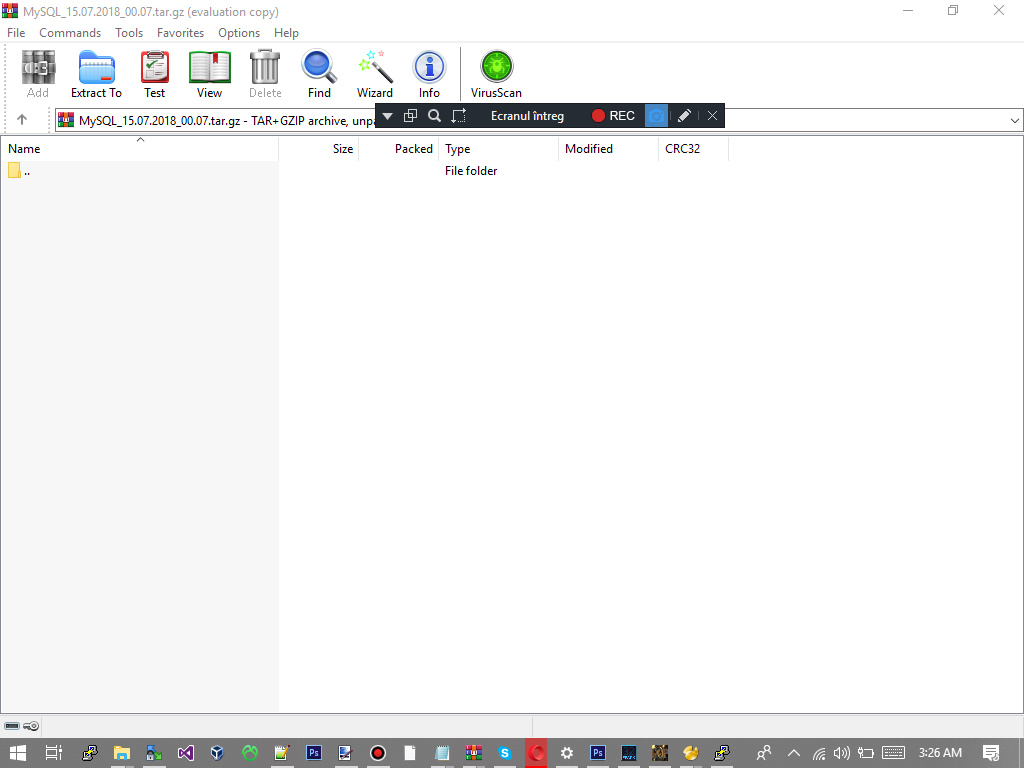The height and width of the screenshot is (768, 1024).
Task: Open the recorder pencil draw tool
Action: pyautogui.click(x=684, y=116)
